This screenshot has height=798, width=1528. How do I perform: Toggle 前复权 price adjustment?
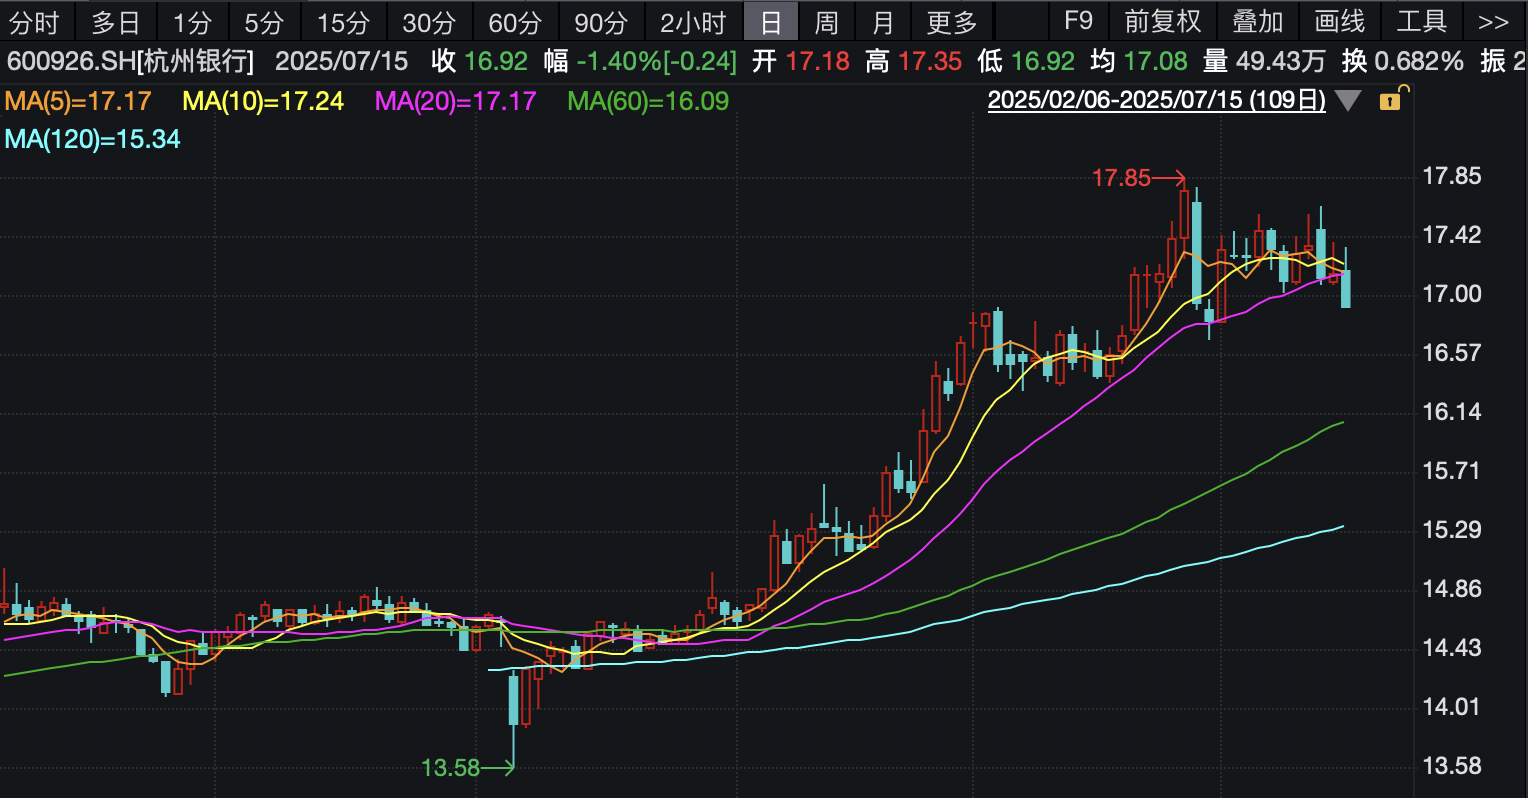tap(1162, 22)
